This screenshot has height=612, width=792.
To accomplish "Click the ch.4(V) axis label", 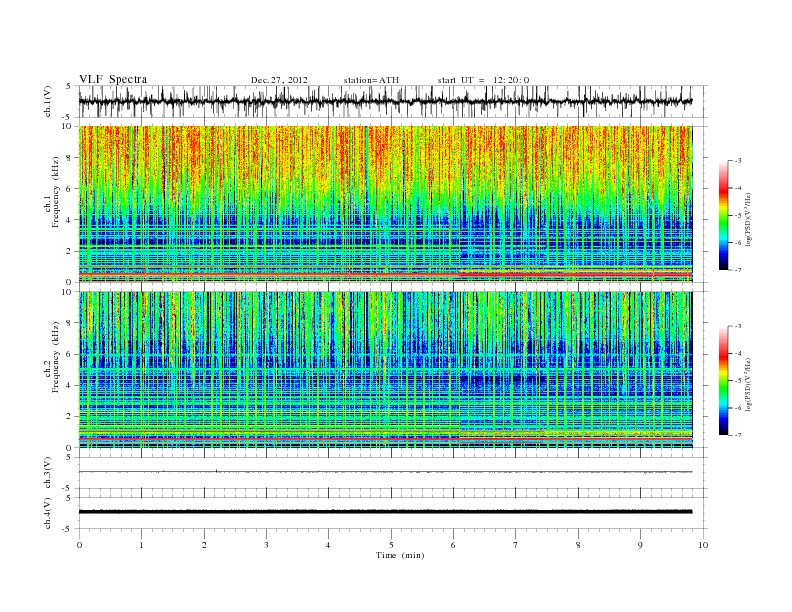I will 48,513.
